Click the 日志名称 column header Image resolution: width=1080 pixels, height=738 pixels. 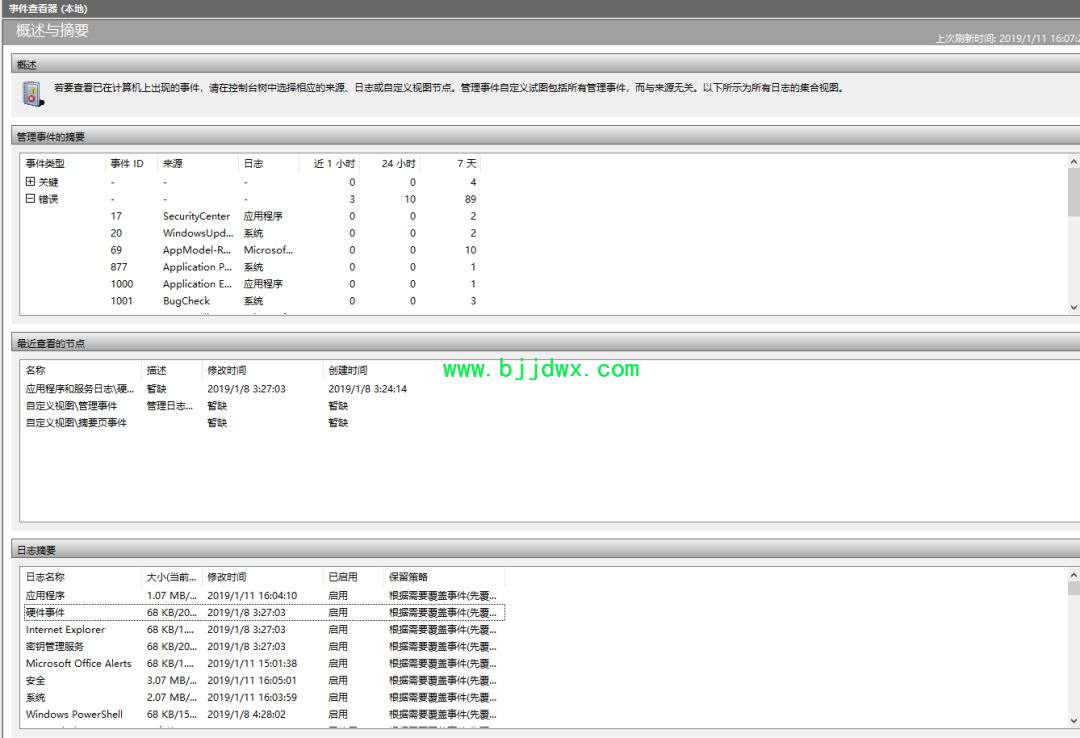(81, 577)
